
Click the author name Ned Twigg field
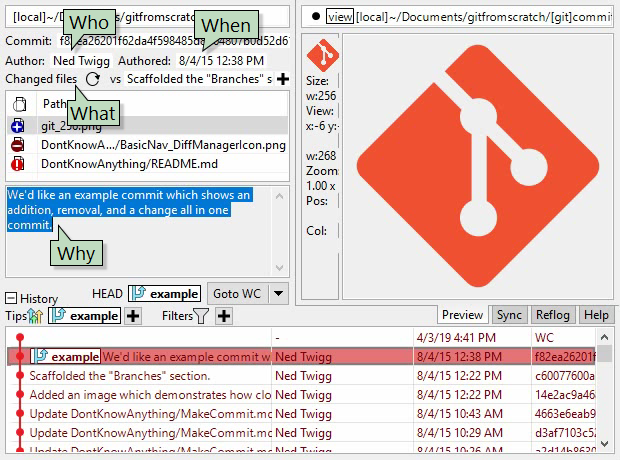click(x=81, y=61)
